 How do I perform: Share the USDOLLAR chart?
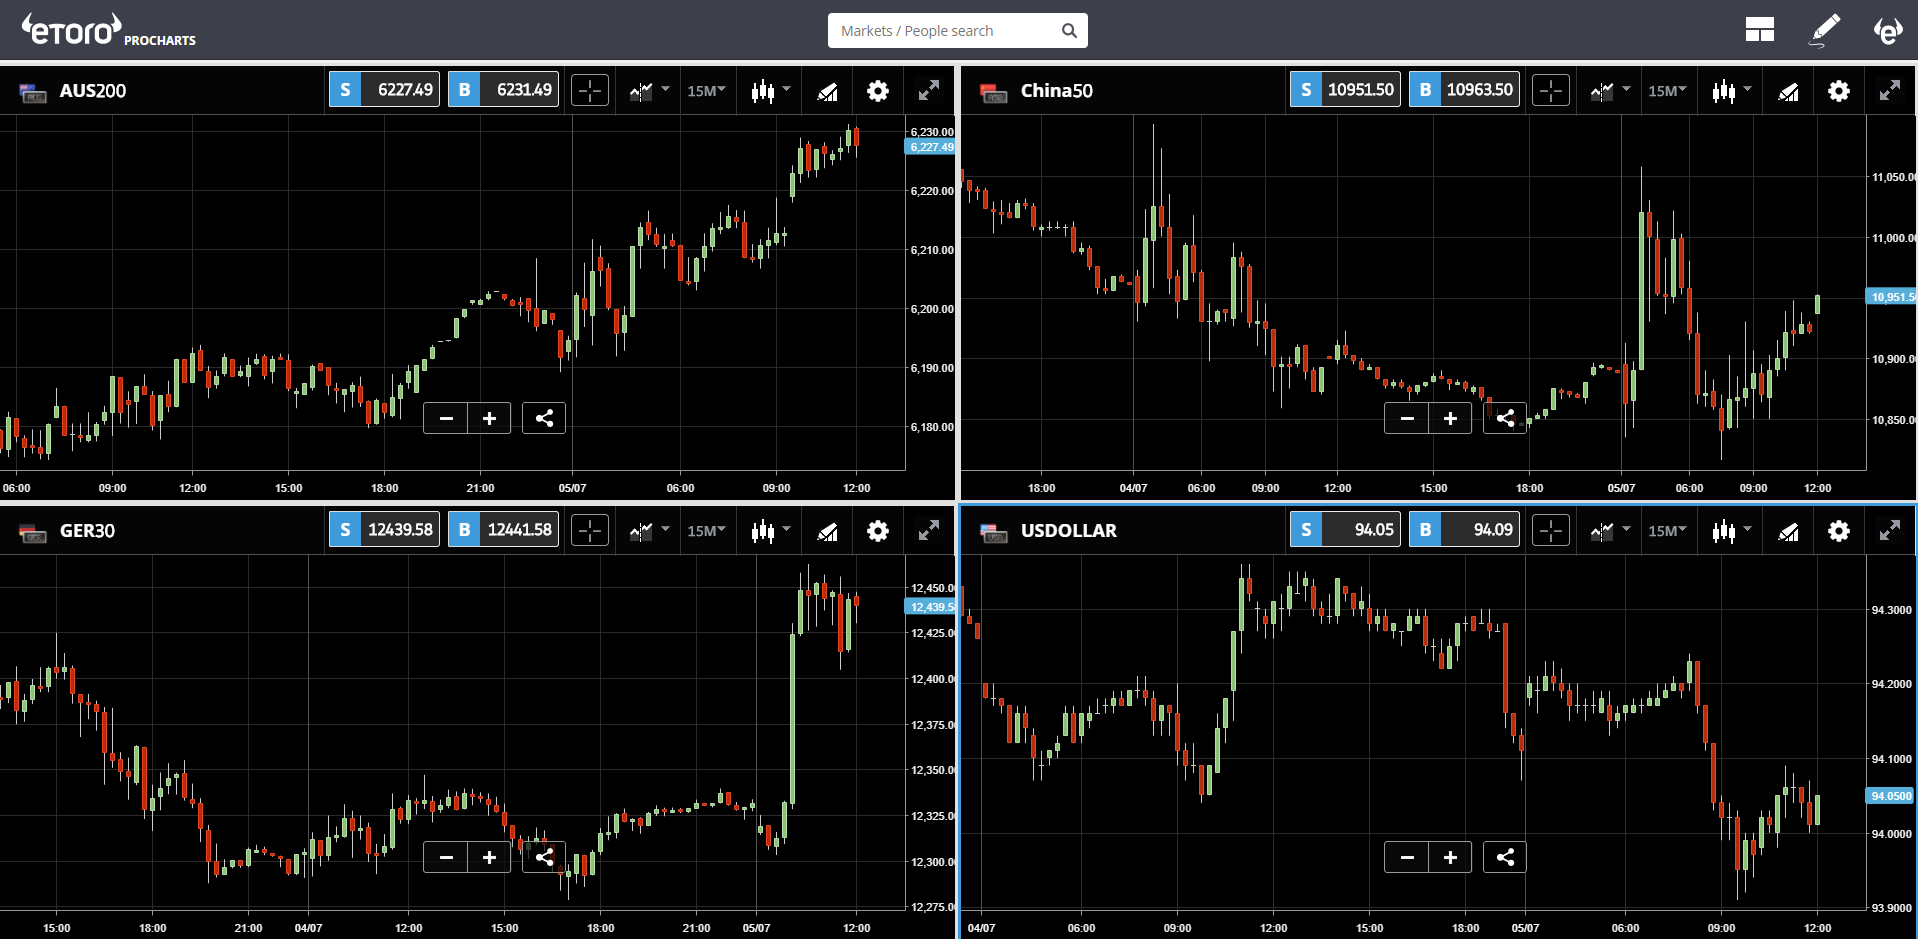pos(1505,857)
